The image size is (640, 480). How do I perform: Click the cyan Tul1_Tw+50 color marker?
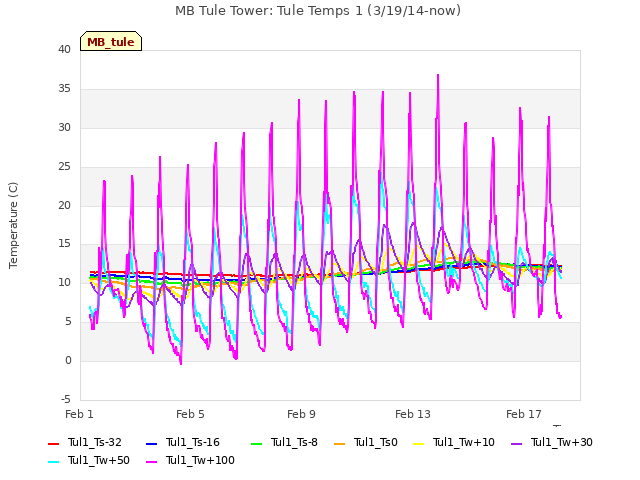click(53, 462)
